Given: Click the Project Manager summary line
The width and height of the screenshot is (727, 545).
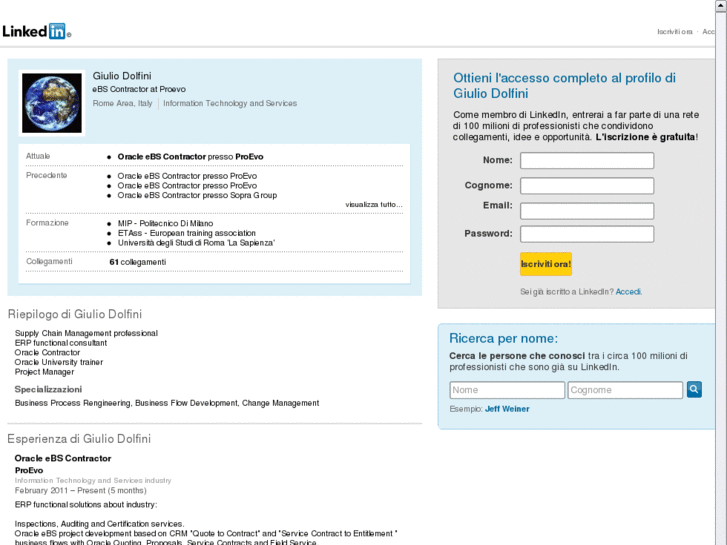Looking at the screenshot, I should point(44,372).
